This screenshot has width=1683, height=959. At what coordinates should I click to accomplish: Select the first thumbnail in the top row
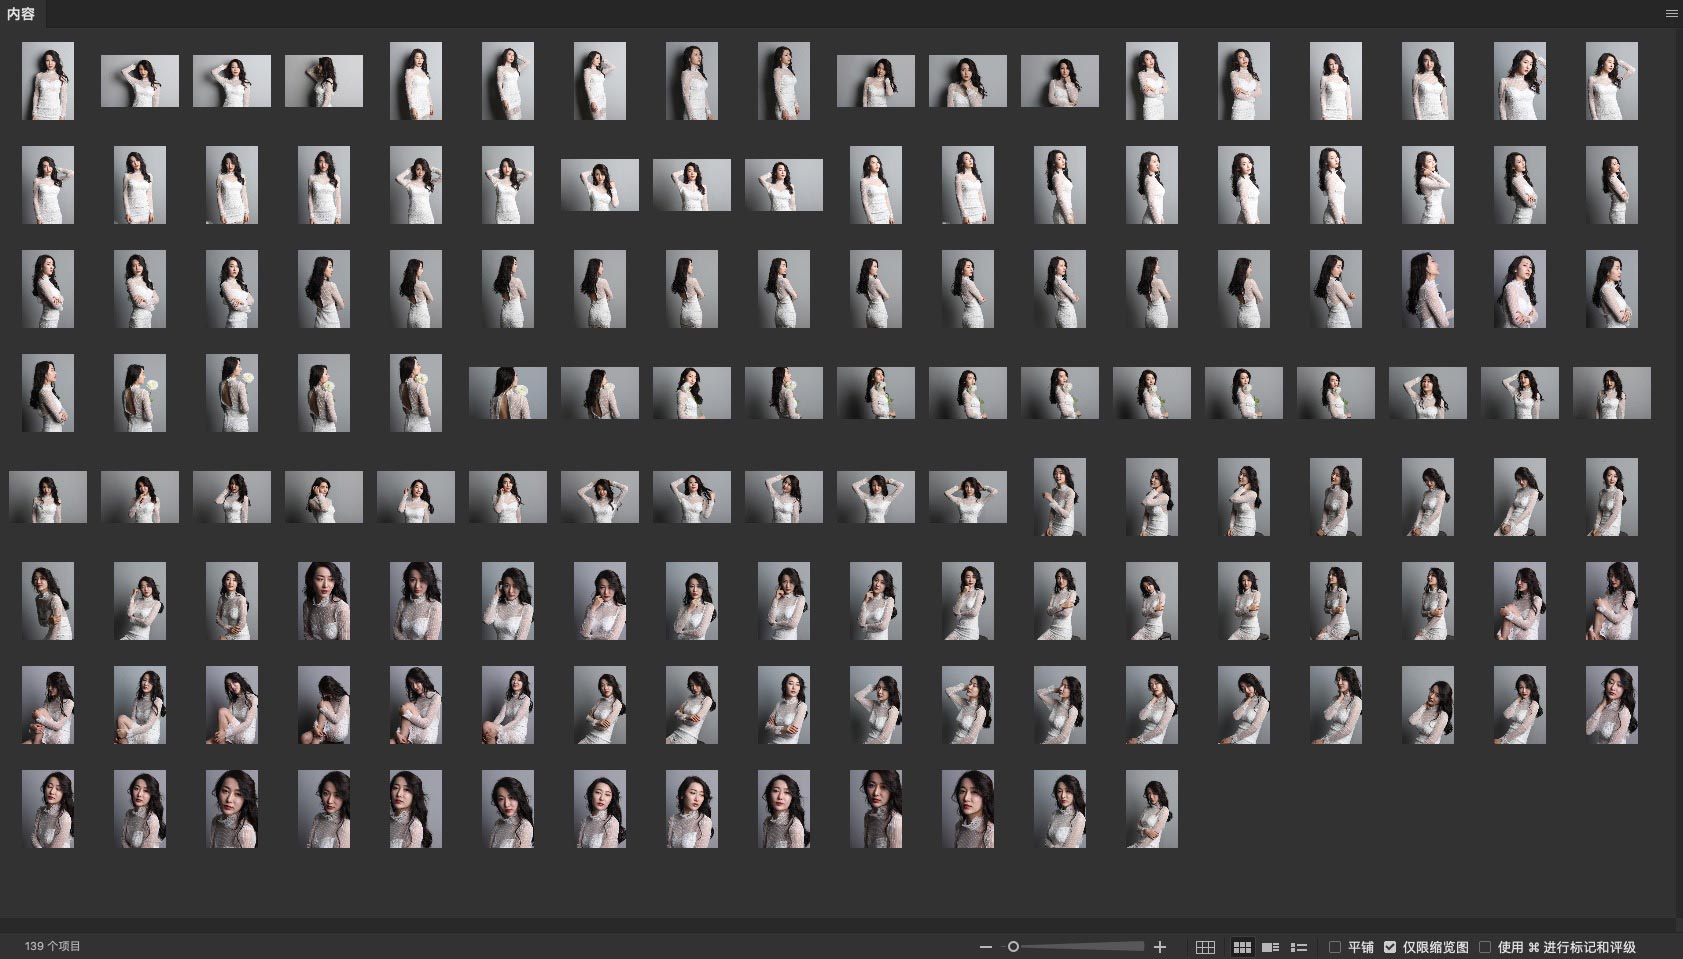tap(48, 81)
